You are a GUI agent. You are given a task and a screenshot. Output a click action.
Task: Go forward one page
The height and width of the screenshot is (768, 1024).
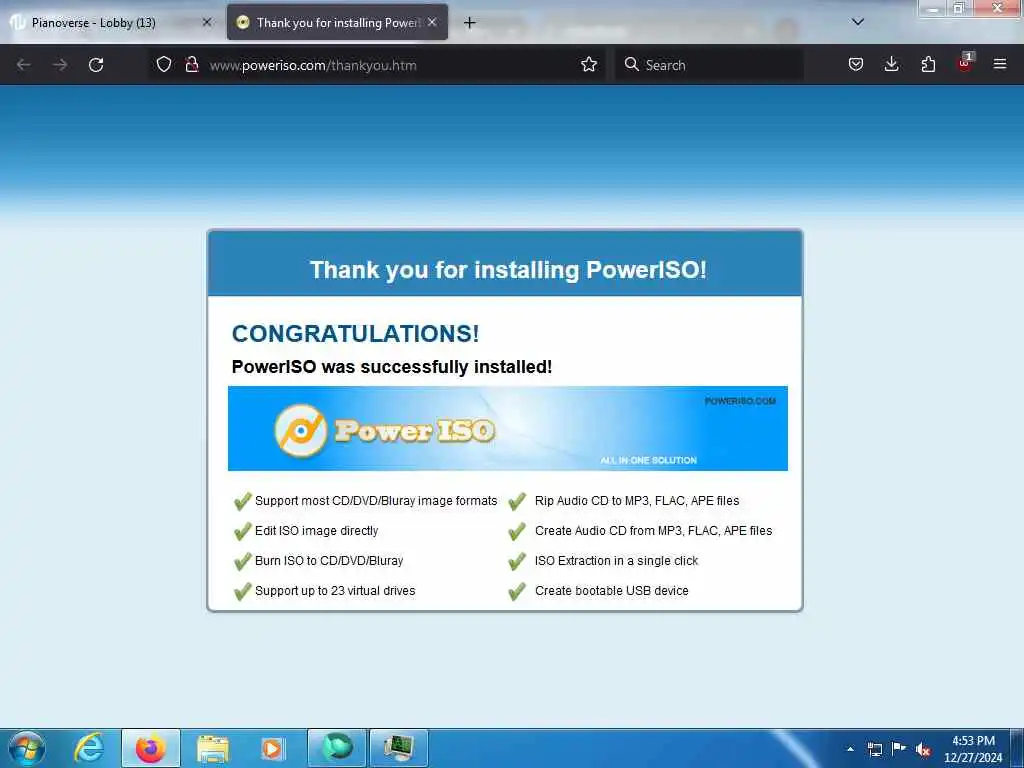click(x=59, y=65)
